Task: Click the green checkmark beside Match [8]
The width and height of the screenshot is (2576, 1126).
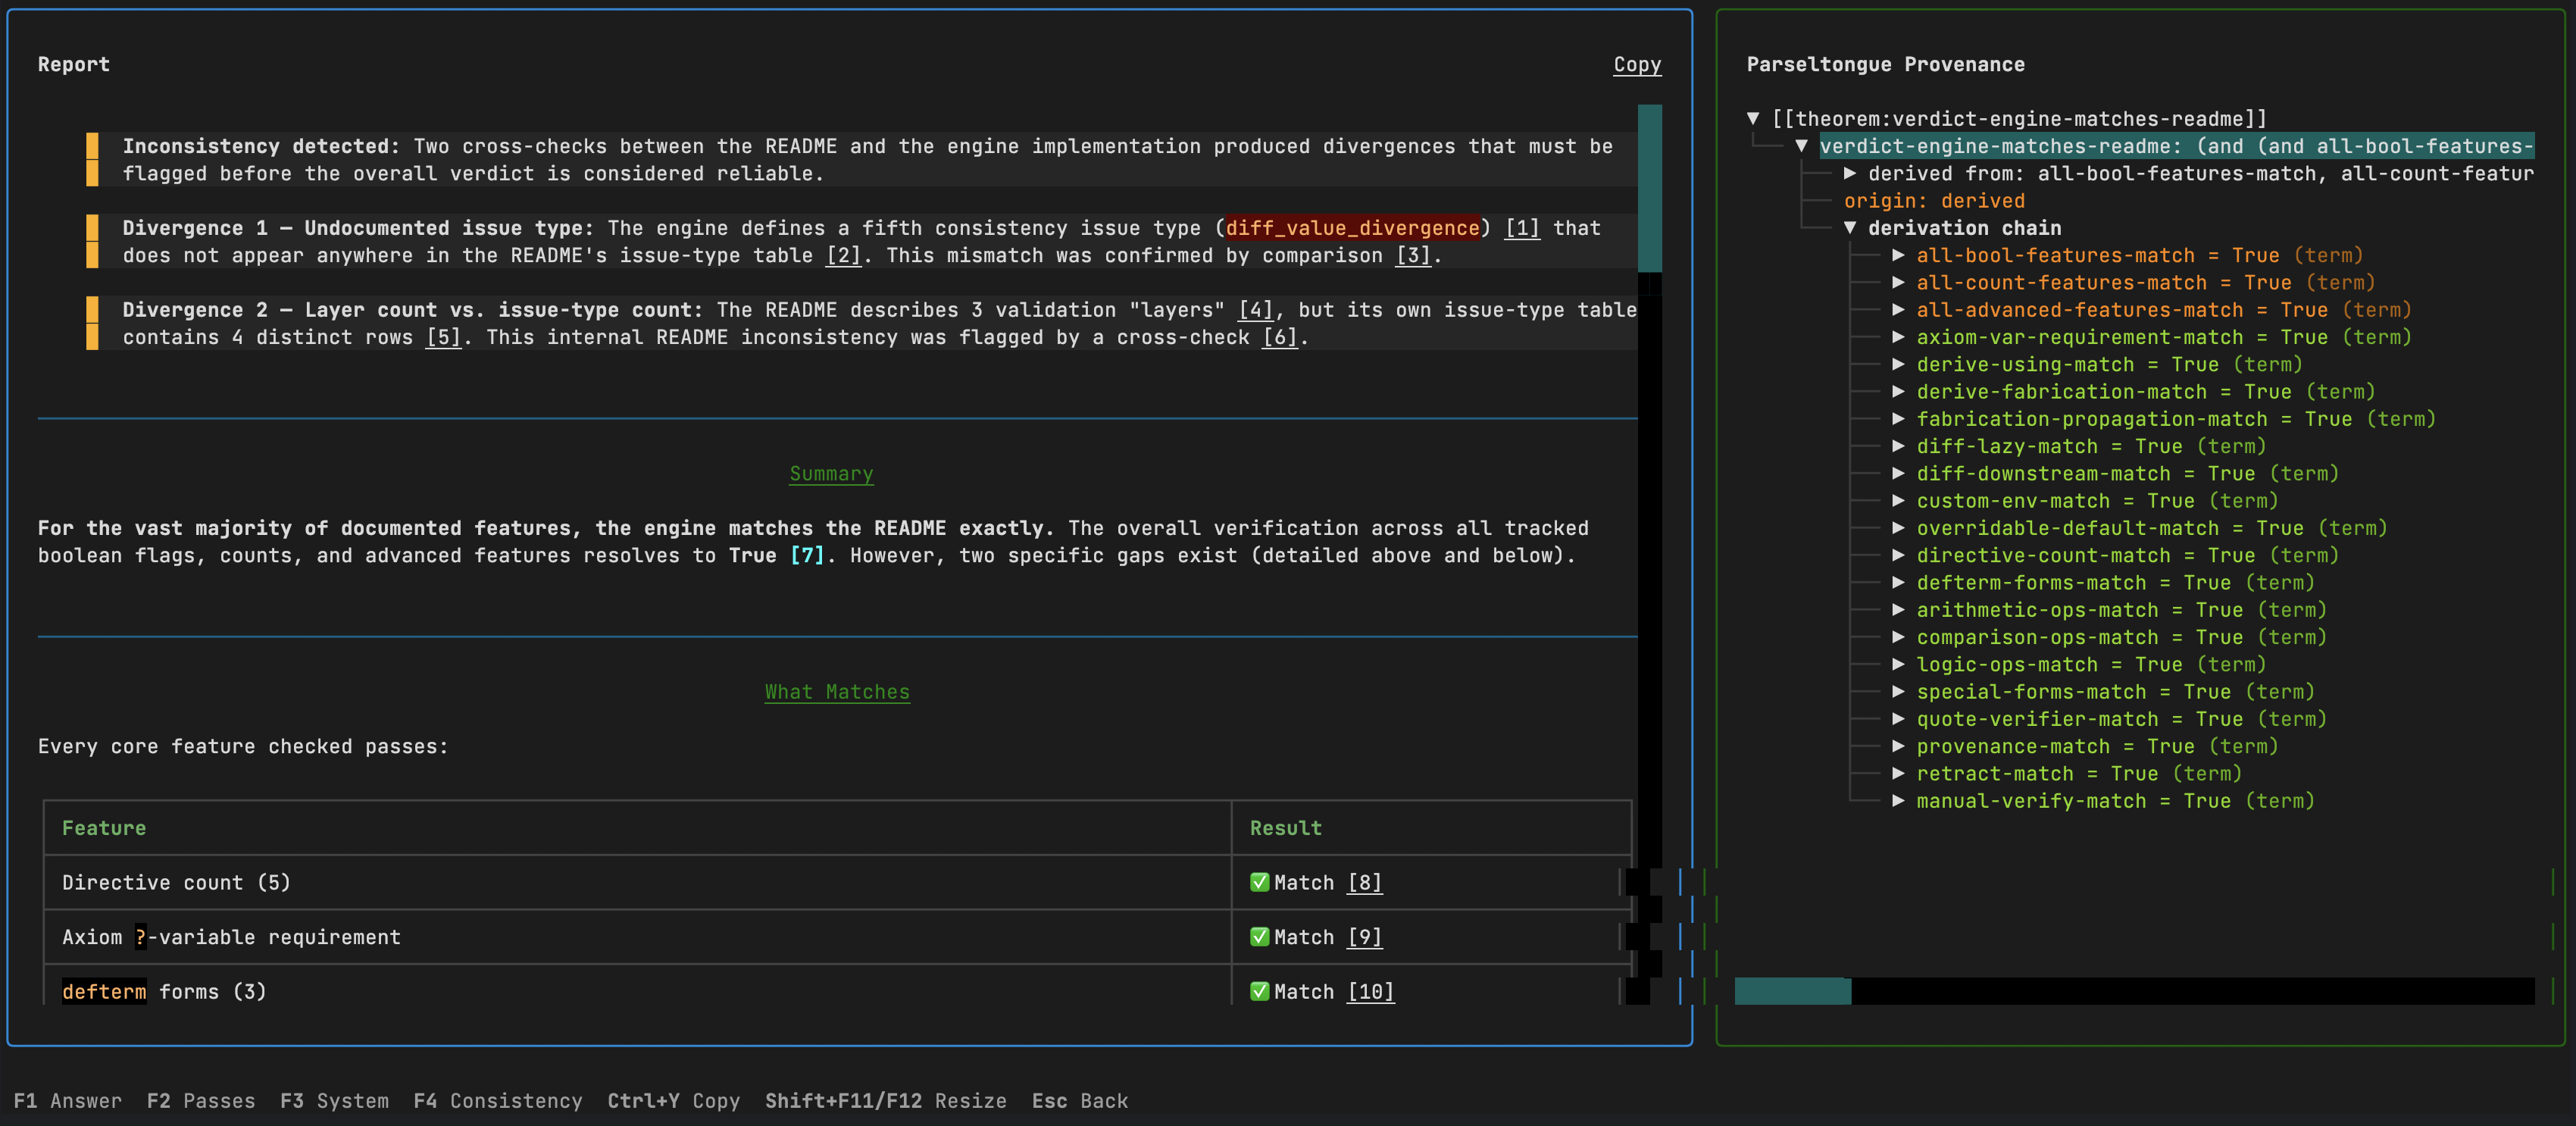Action: point(1259,882)
